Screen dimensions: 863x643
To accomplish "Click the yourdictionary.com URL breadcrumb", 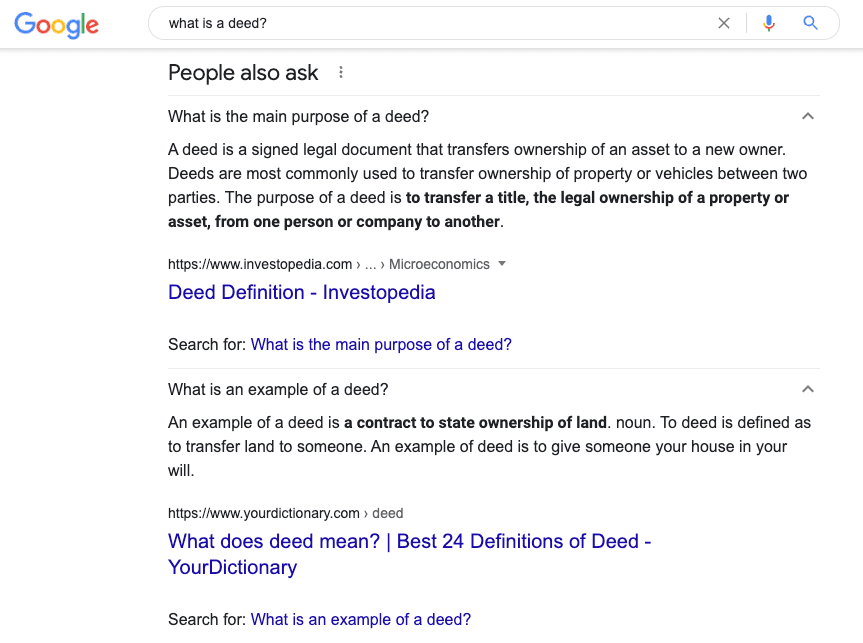I will (x=264, y=513).
